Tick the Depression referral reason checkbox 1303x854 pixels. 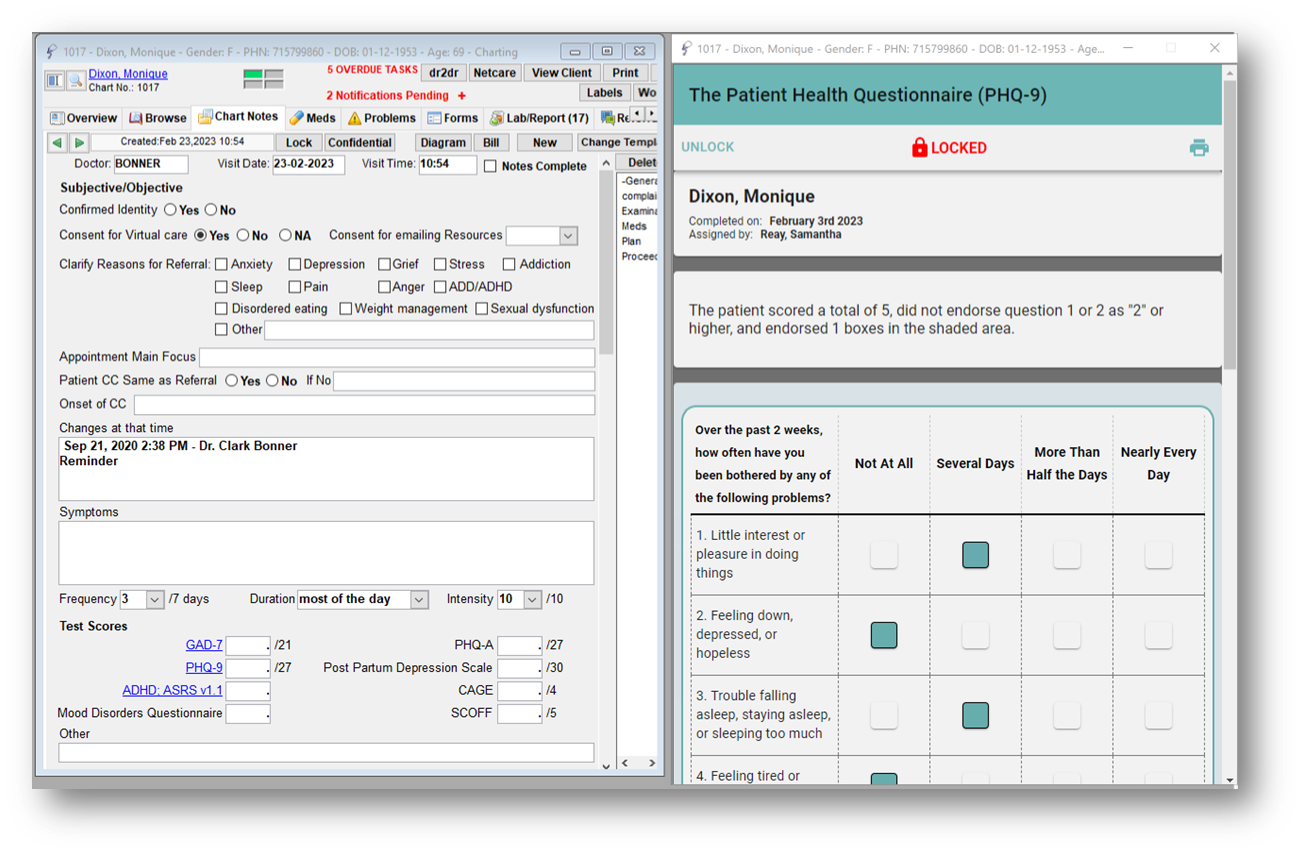point(295,265)
